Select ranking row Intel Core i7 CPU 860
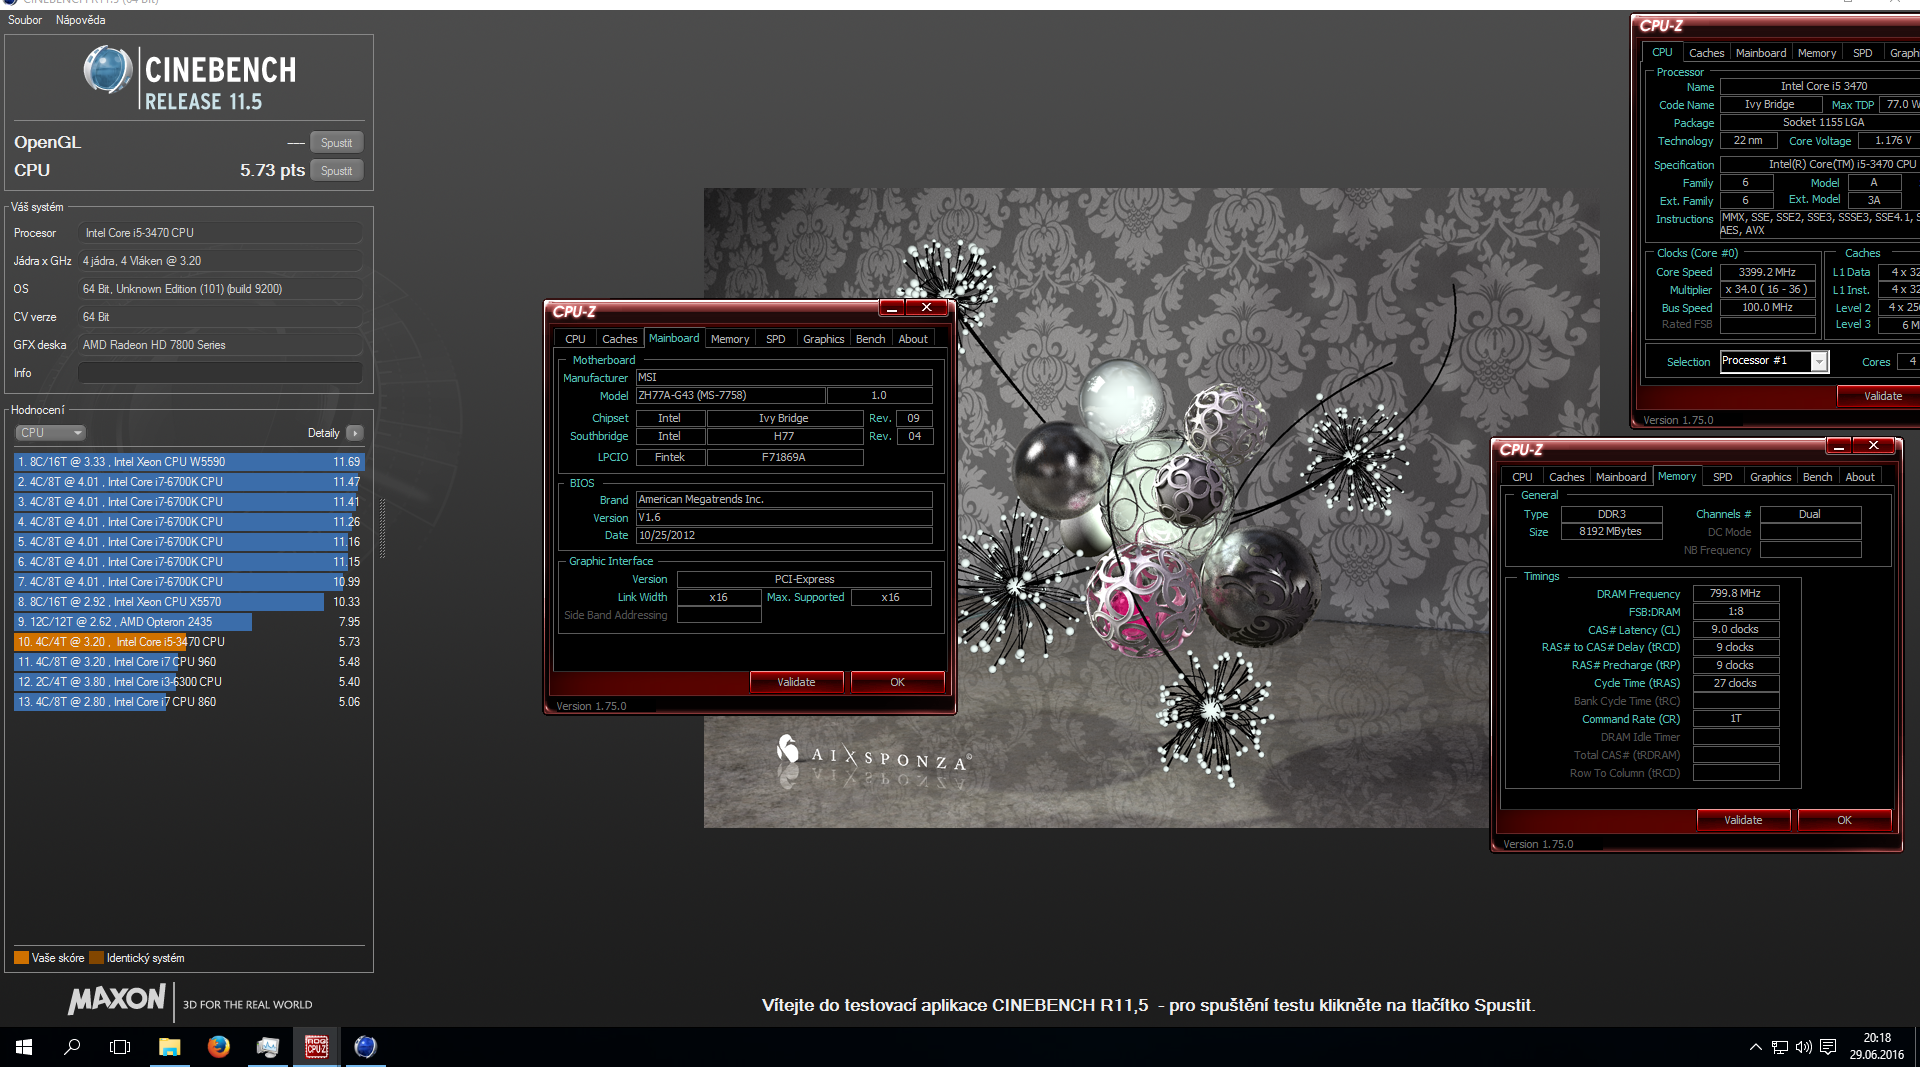Screen dimensions: 1920x1067 (x=189, y=702)
